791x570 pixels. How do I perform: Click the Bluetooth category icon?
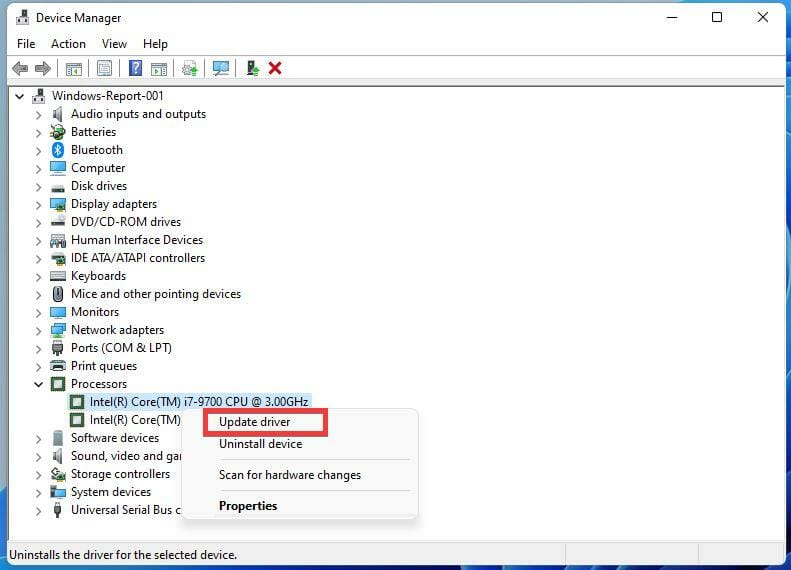coord(58,150)
